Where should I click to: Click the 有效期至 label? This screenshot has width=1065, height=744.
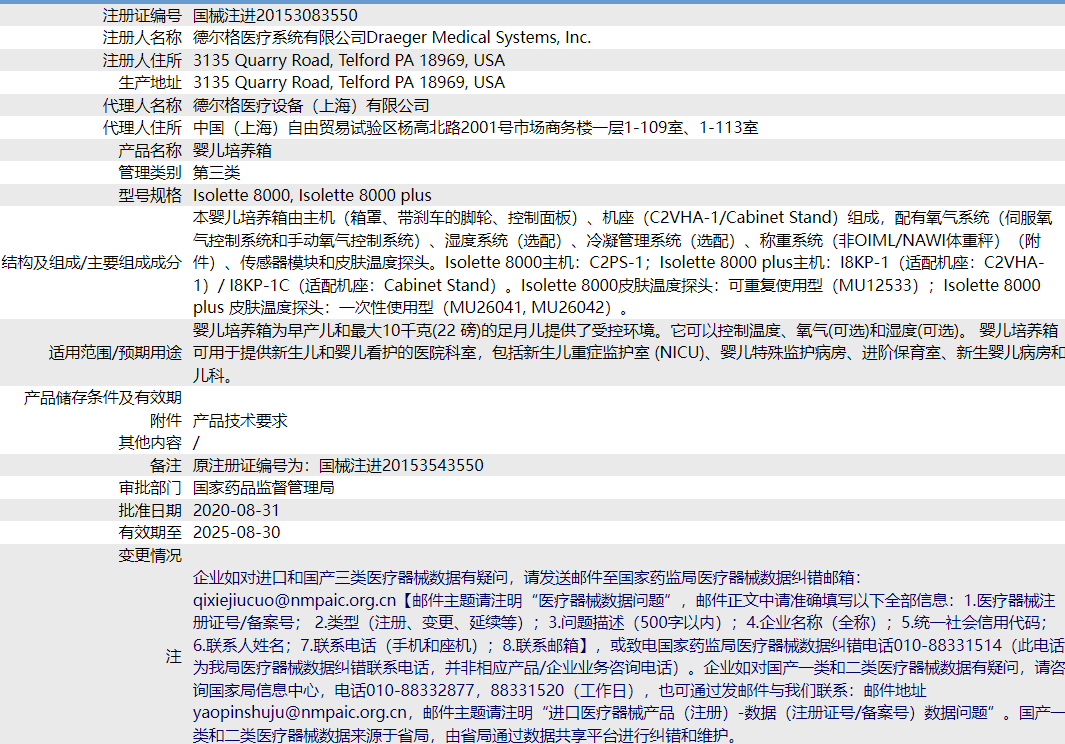tap(150, 533)
